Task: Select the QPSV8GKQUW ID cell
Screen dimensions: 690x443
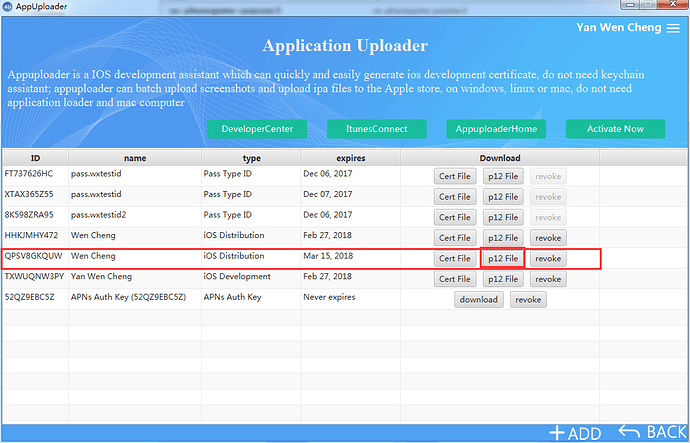Action: click(x=35, y=256)
